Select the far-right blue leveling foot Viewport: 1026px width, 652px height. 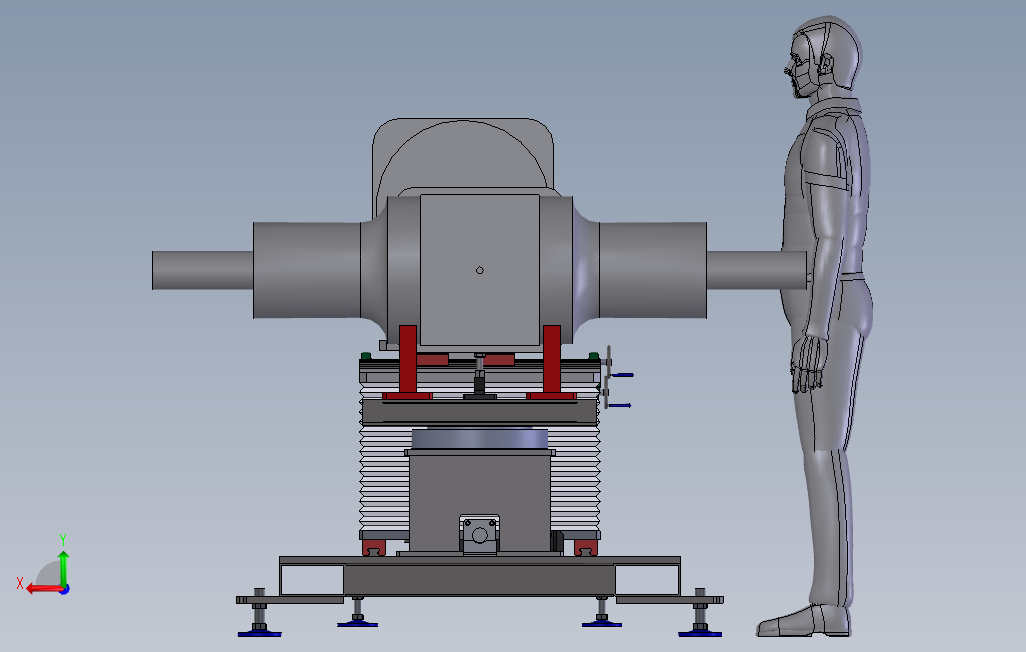coord(700,632)
